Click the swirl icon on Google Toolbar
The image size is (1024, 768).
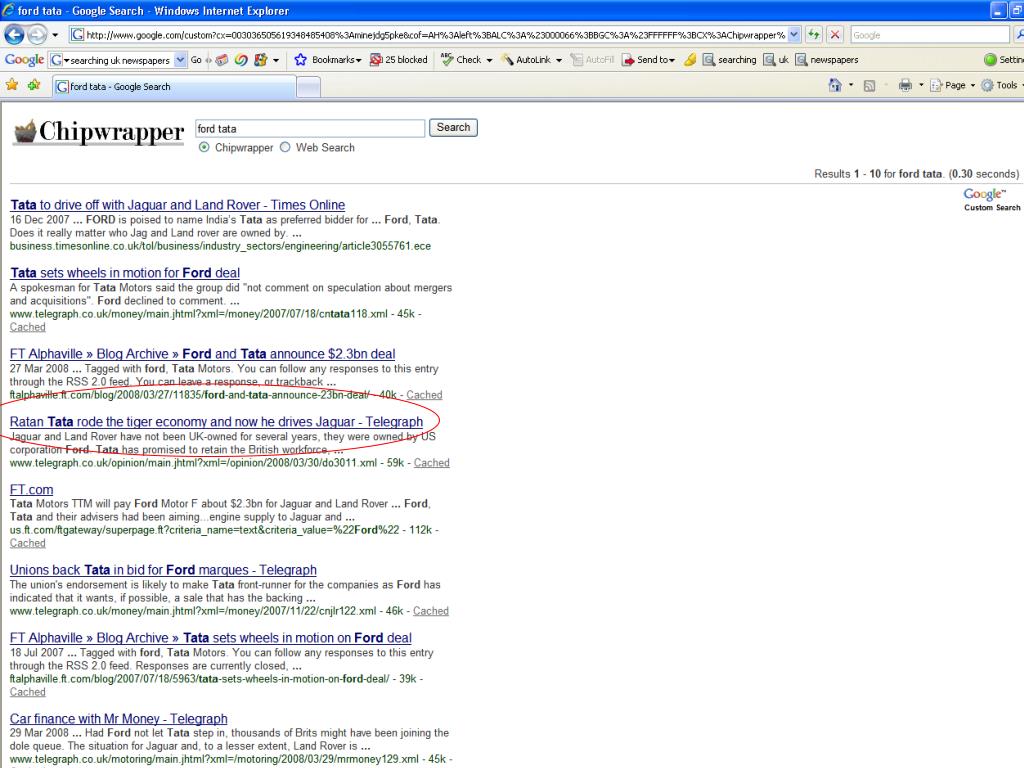[241, 60]
